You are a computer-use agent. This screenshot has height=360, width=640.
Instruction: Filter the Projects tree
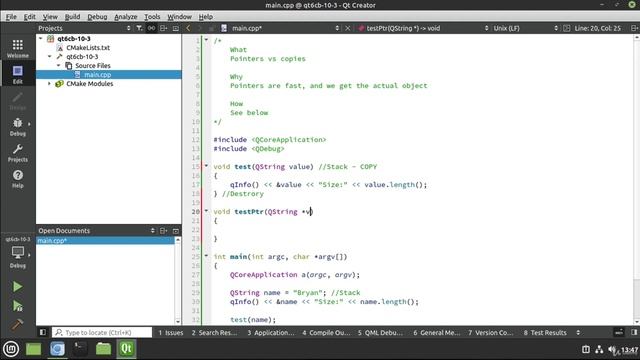[139, 28]
